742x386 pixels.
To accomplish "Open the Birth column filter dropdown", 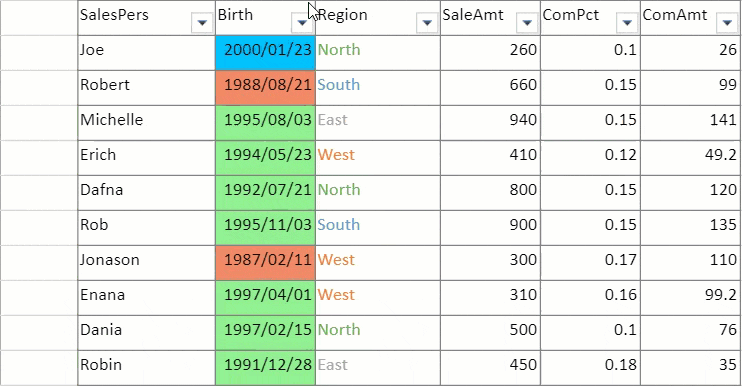I will tap(302, 23).
